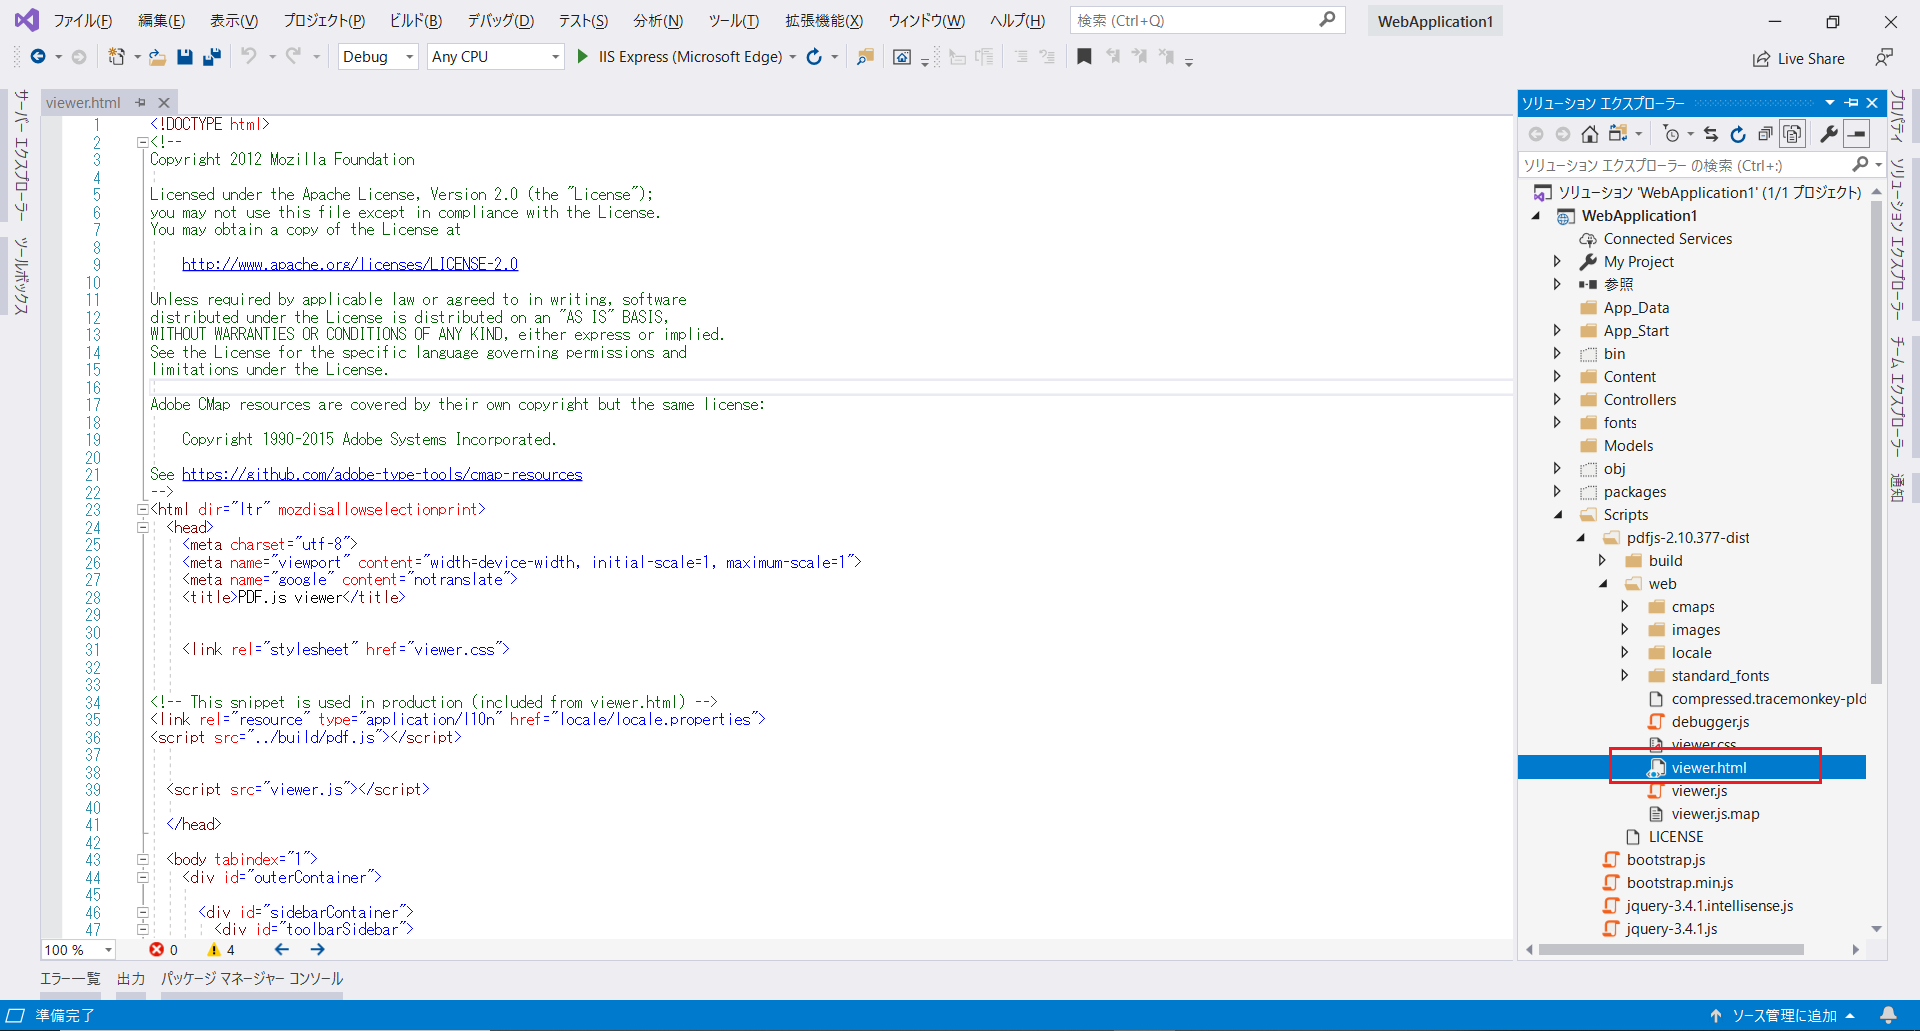Collapse all nodes in Solution Explorer

pos(1766,133)
